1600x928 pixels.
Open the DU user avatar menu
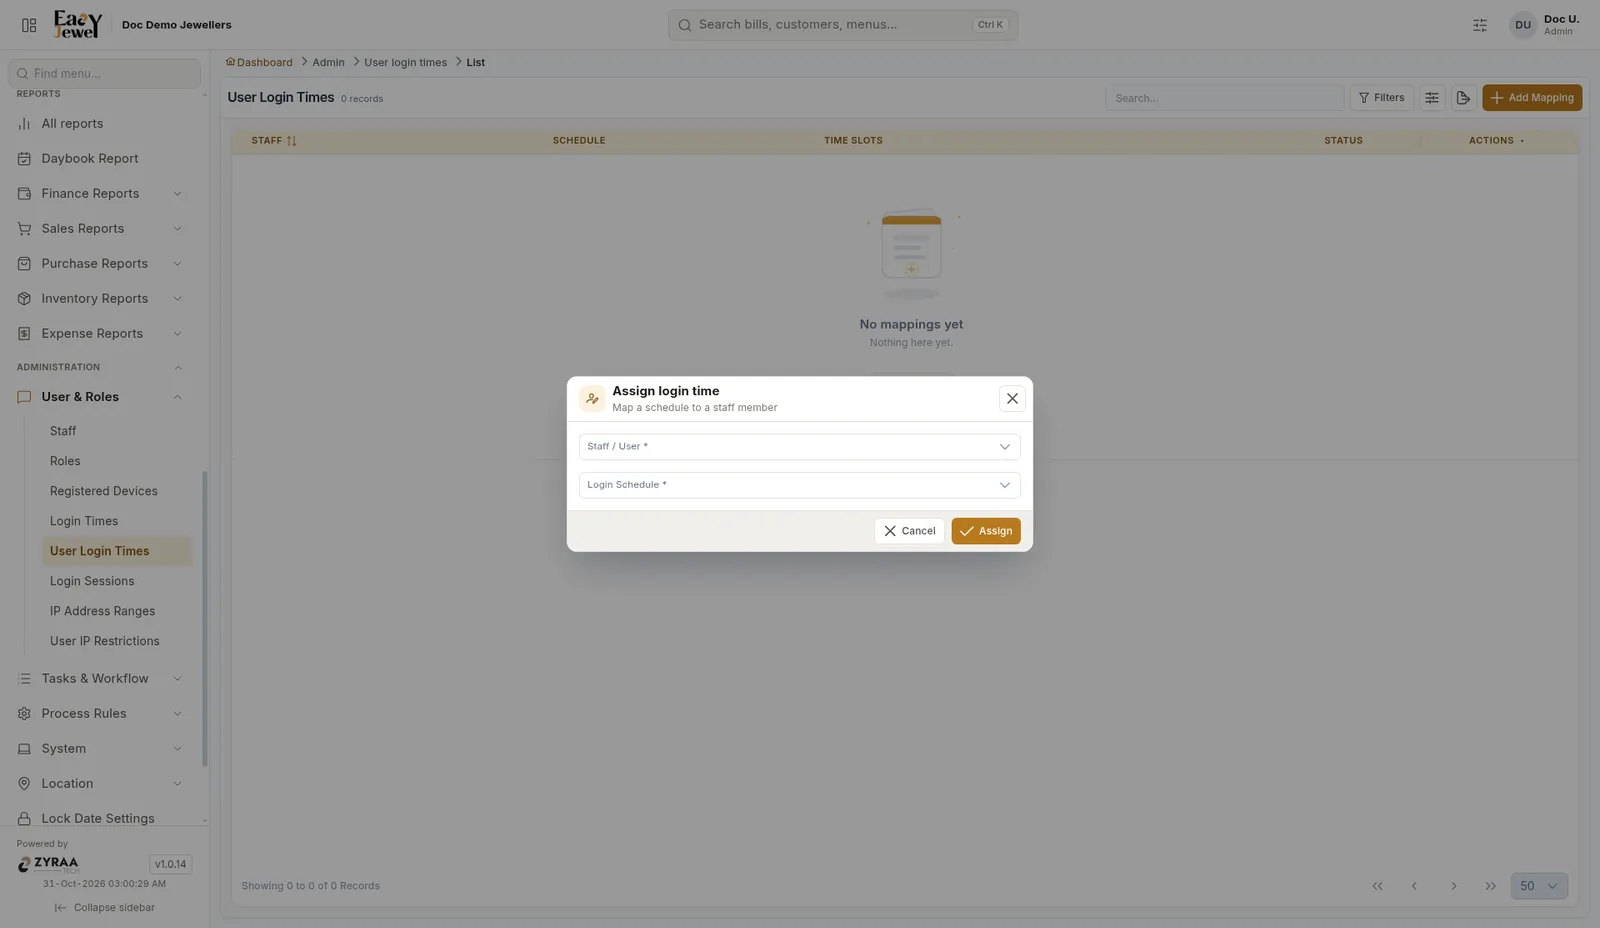click(x=1522, y=25)
